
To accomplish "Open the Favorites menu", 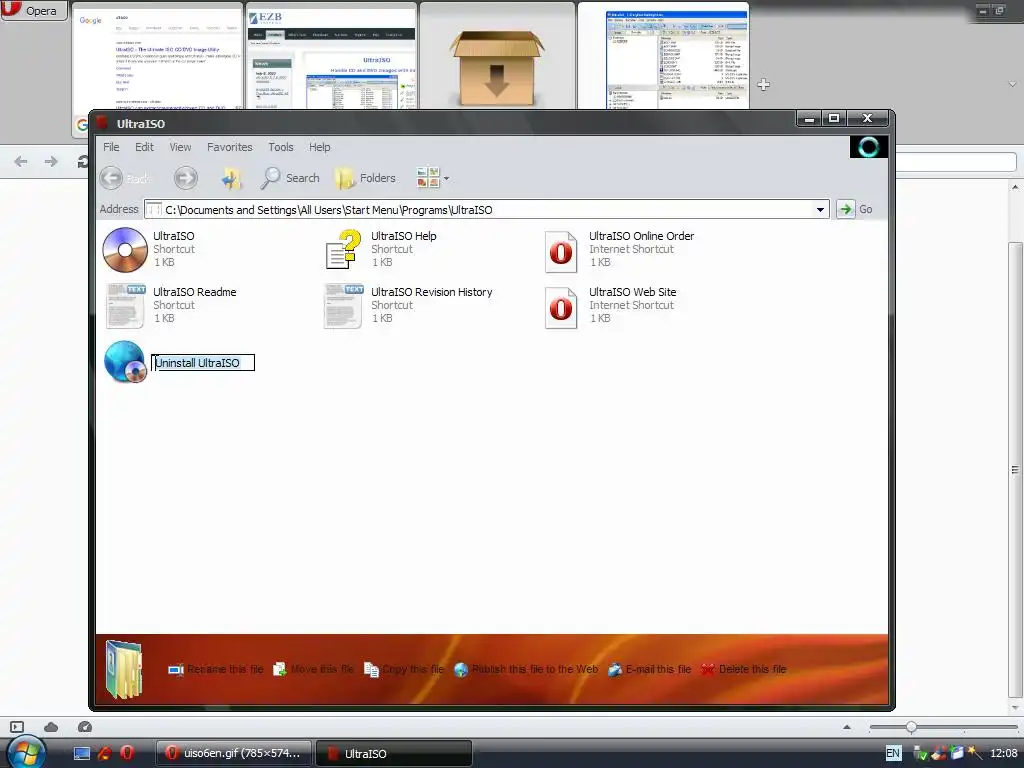I will 229,147.
